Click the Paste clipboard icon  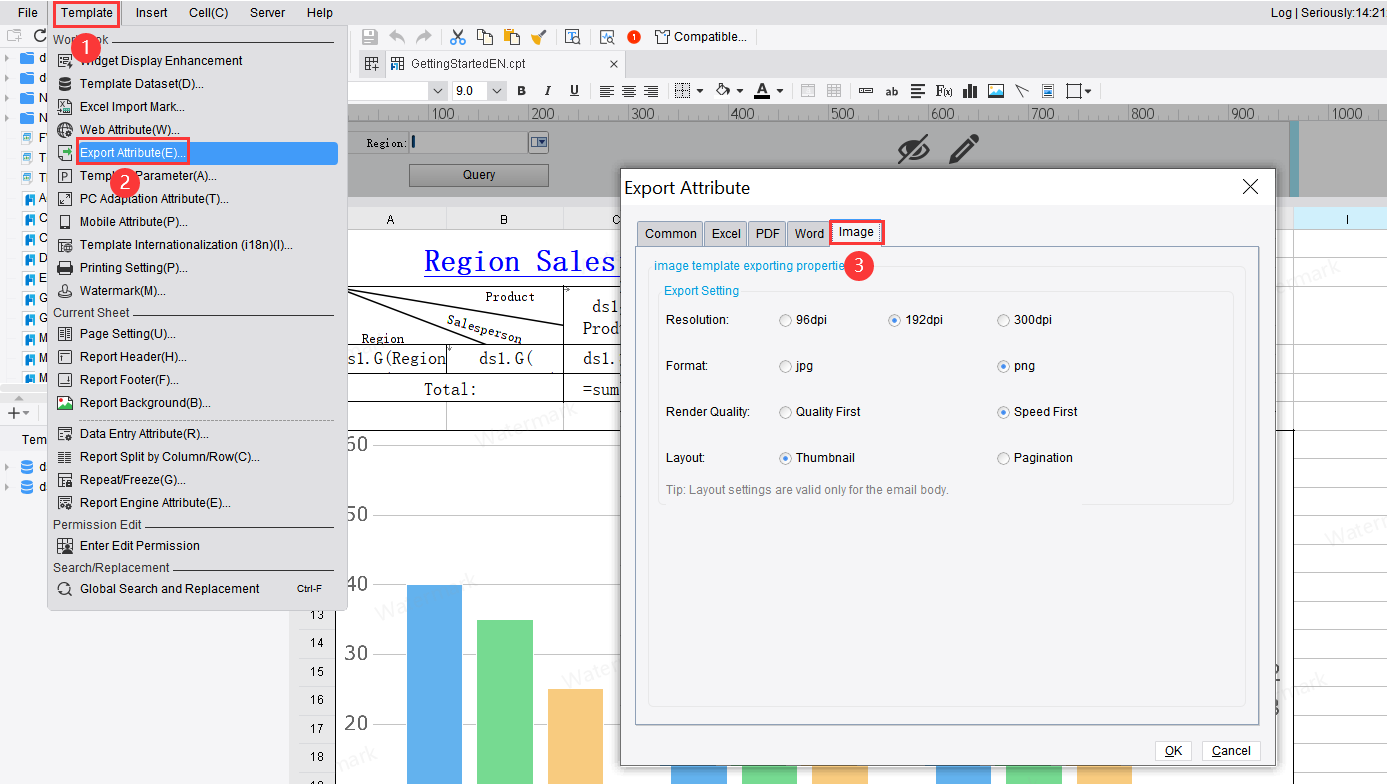click(x=511, y=37)
